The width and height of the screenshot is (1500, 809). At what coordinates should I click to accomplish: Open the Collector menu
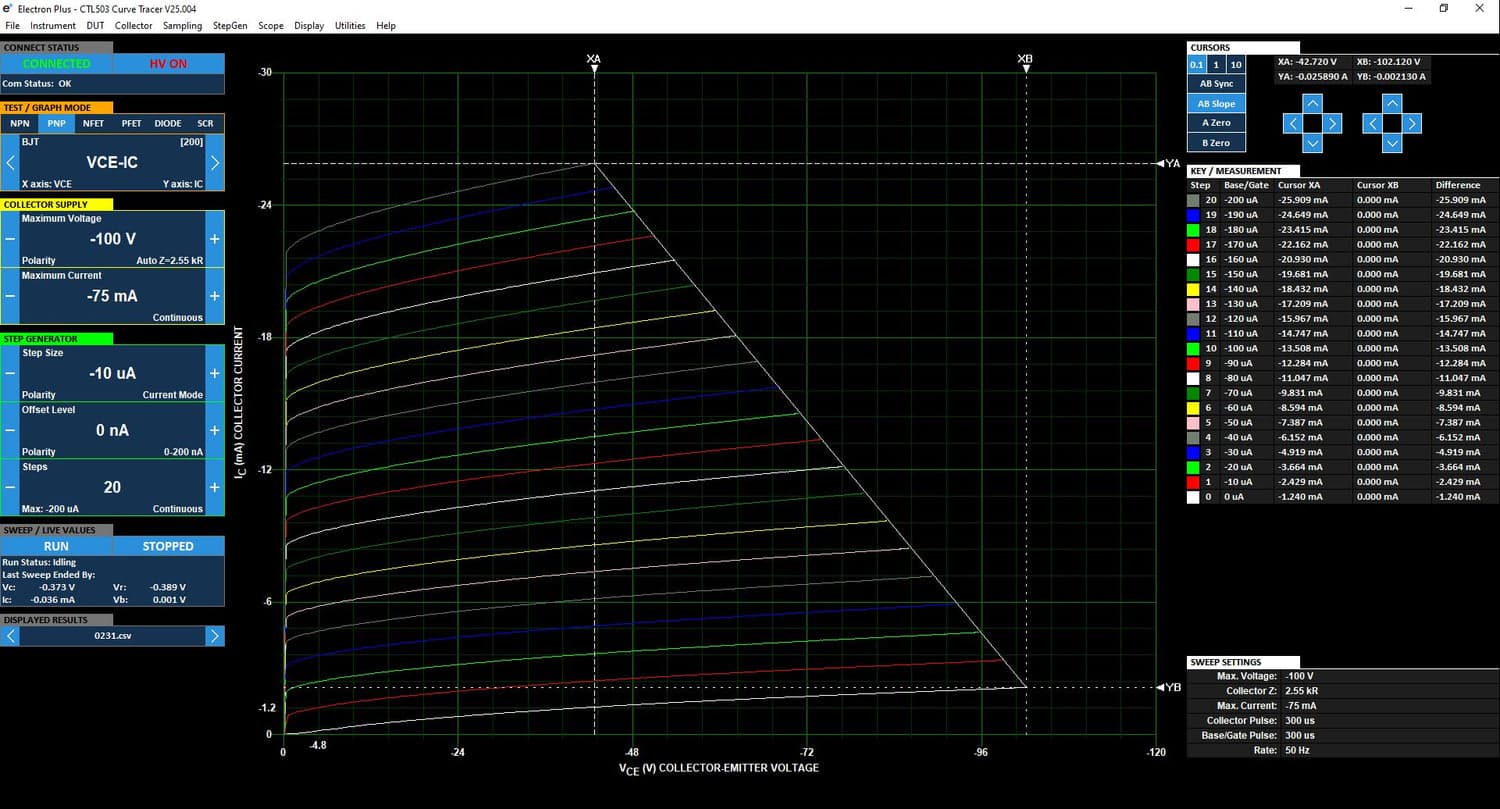pyautogui.click(x=133, y=25)
